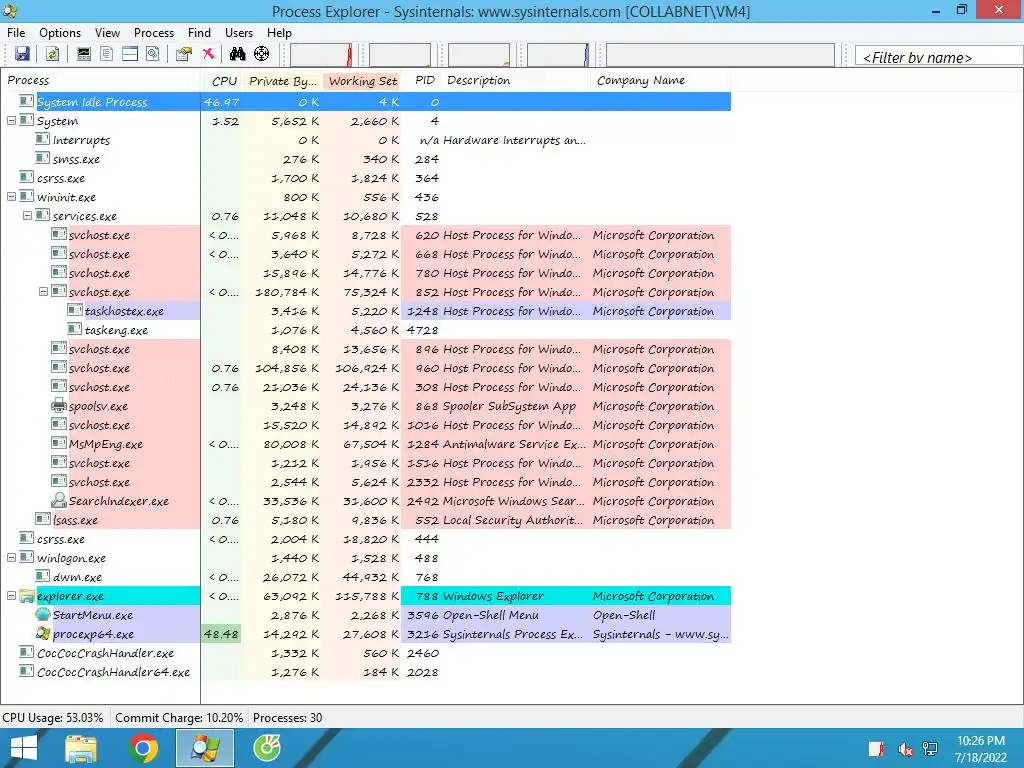Screen dimensions: 1024x768
Task: Open System Information from toolbar icon
Action: (x=84, y=54)
